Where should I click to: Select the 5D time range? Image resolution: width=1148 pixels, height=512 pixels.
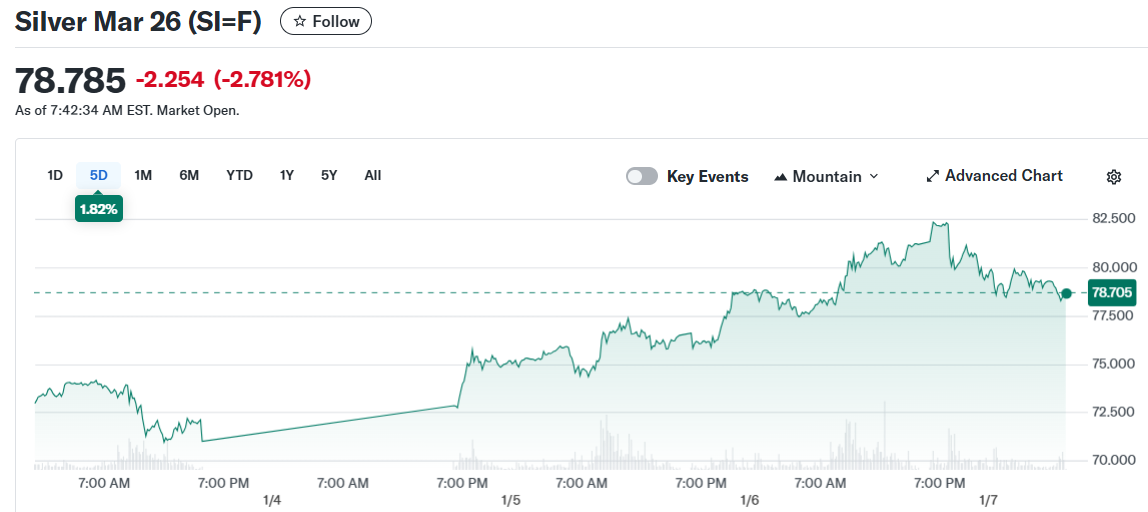point(98,175)
